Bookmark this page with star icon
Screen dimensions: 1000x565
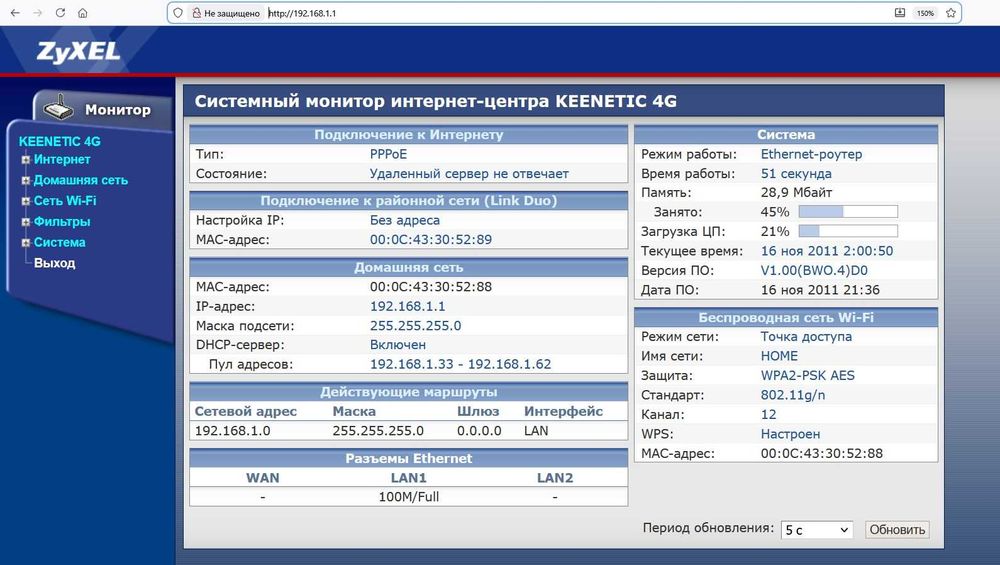click(x=950, y=13)
